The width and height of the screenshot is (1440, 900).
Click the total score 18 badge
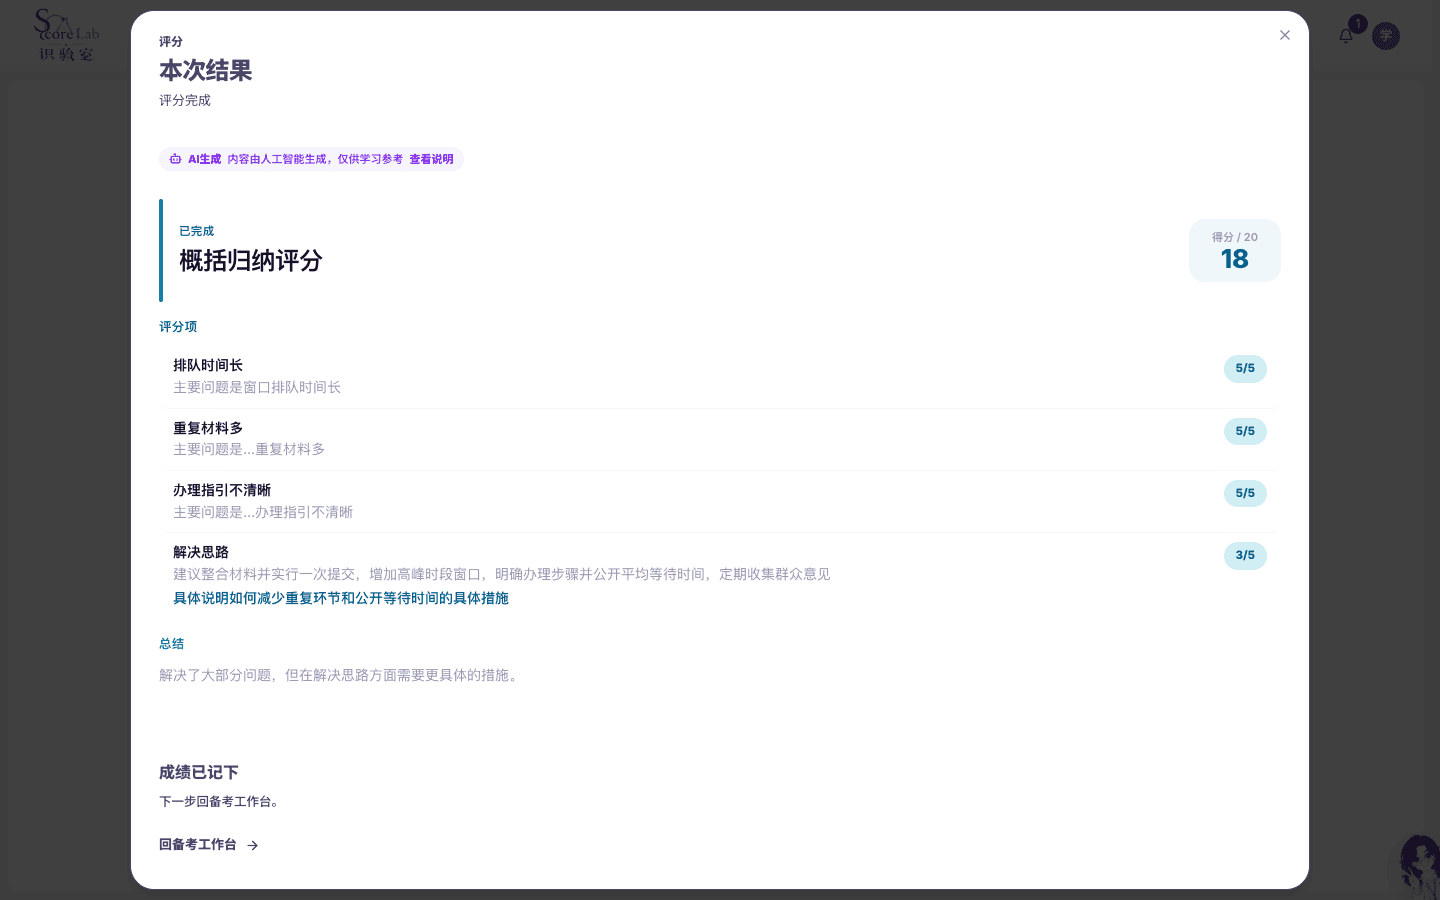coord(1235,250)
